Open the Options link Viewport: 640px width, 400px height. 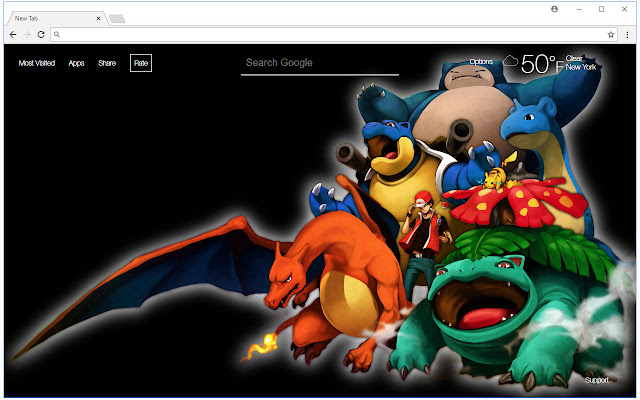pyautogui.click(x=481, y=62)
